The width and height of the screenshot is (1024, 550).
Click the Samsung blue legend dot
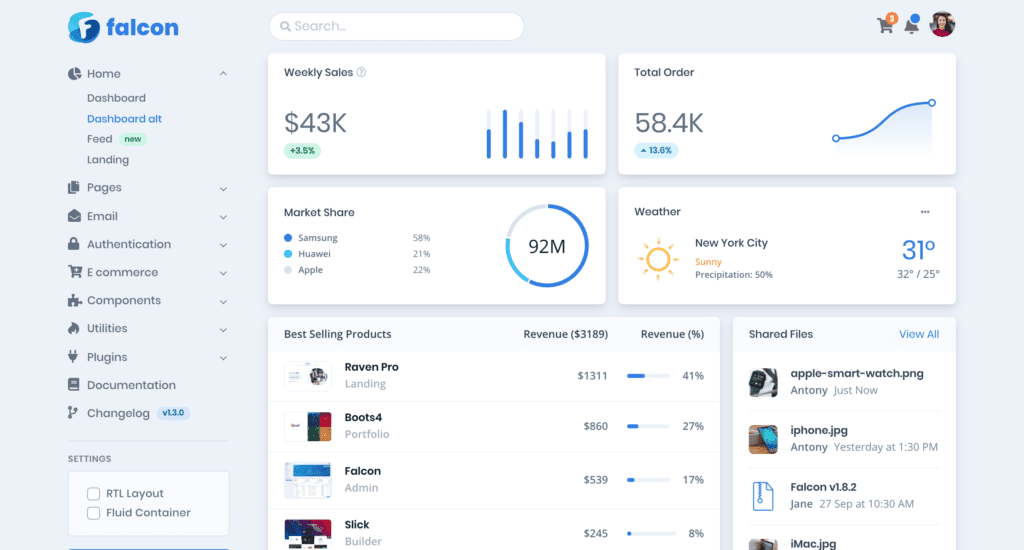(x=288, y=238)
